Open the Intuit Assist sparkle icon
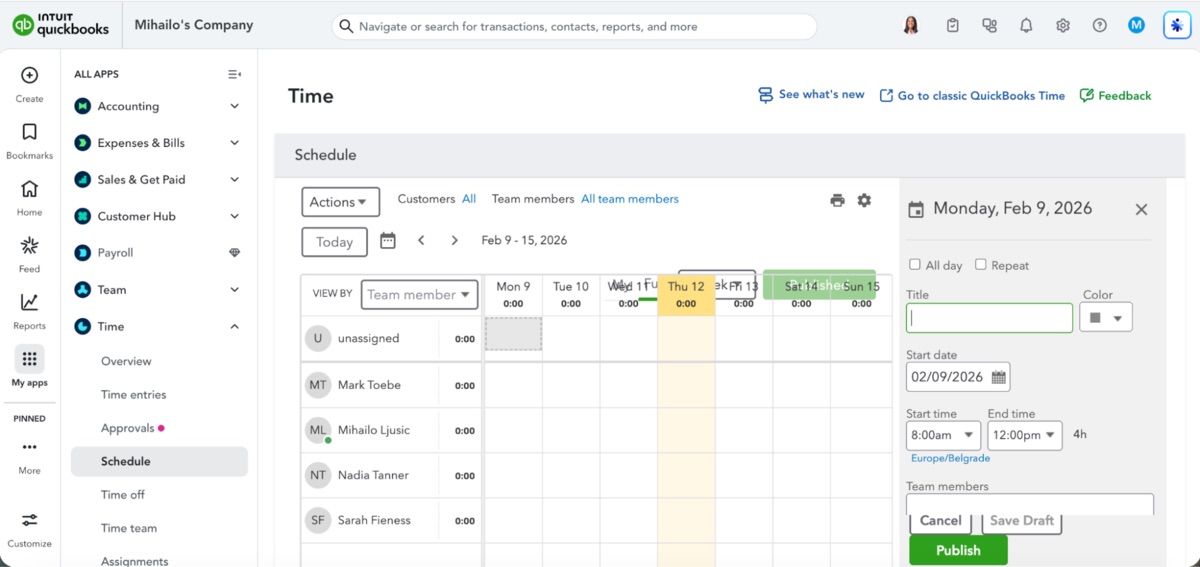Screen dimensions: 1200x567 (x=1177, y=26)
